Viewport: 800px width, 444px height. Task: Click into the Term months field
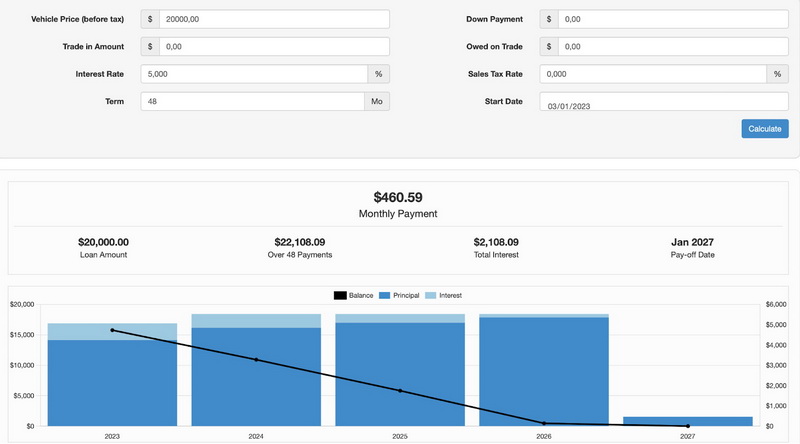click(x=253, y=101)
